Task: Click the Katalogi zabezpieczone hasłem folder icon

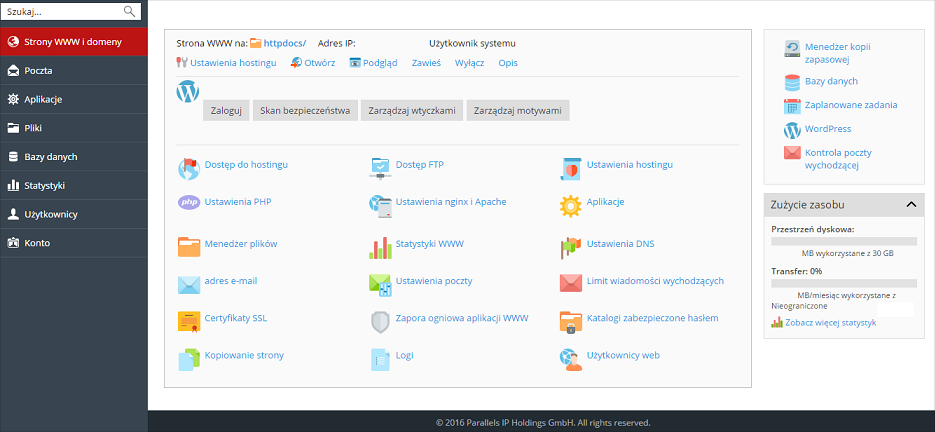Action: click(571, 322)
